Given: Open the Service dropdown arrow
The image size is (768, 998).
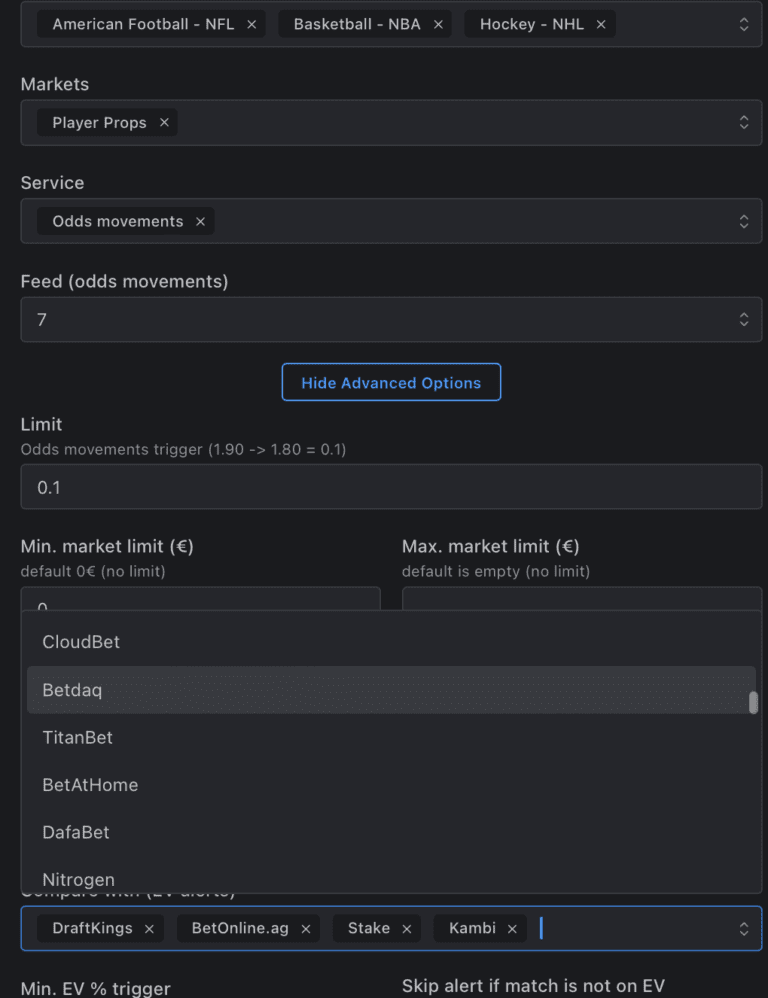Looking at the screenshot, I should pyautogui.click(x=743, y=222).
